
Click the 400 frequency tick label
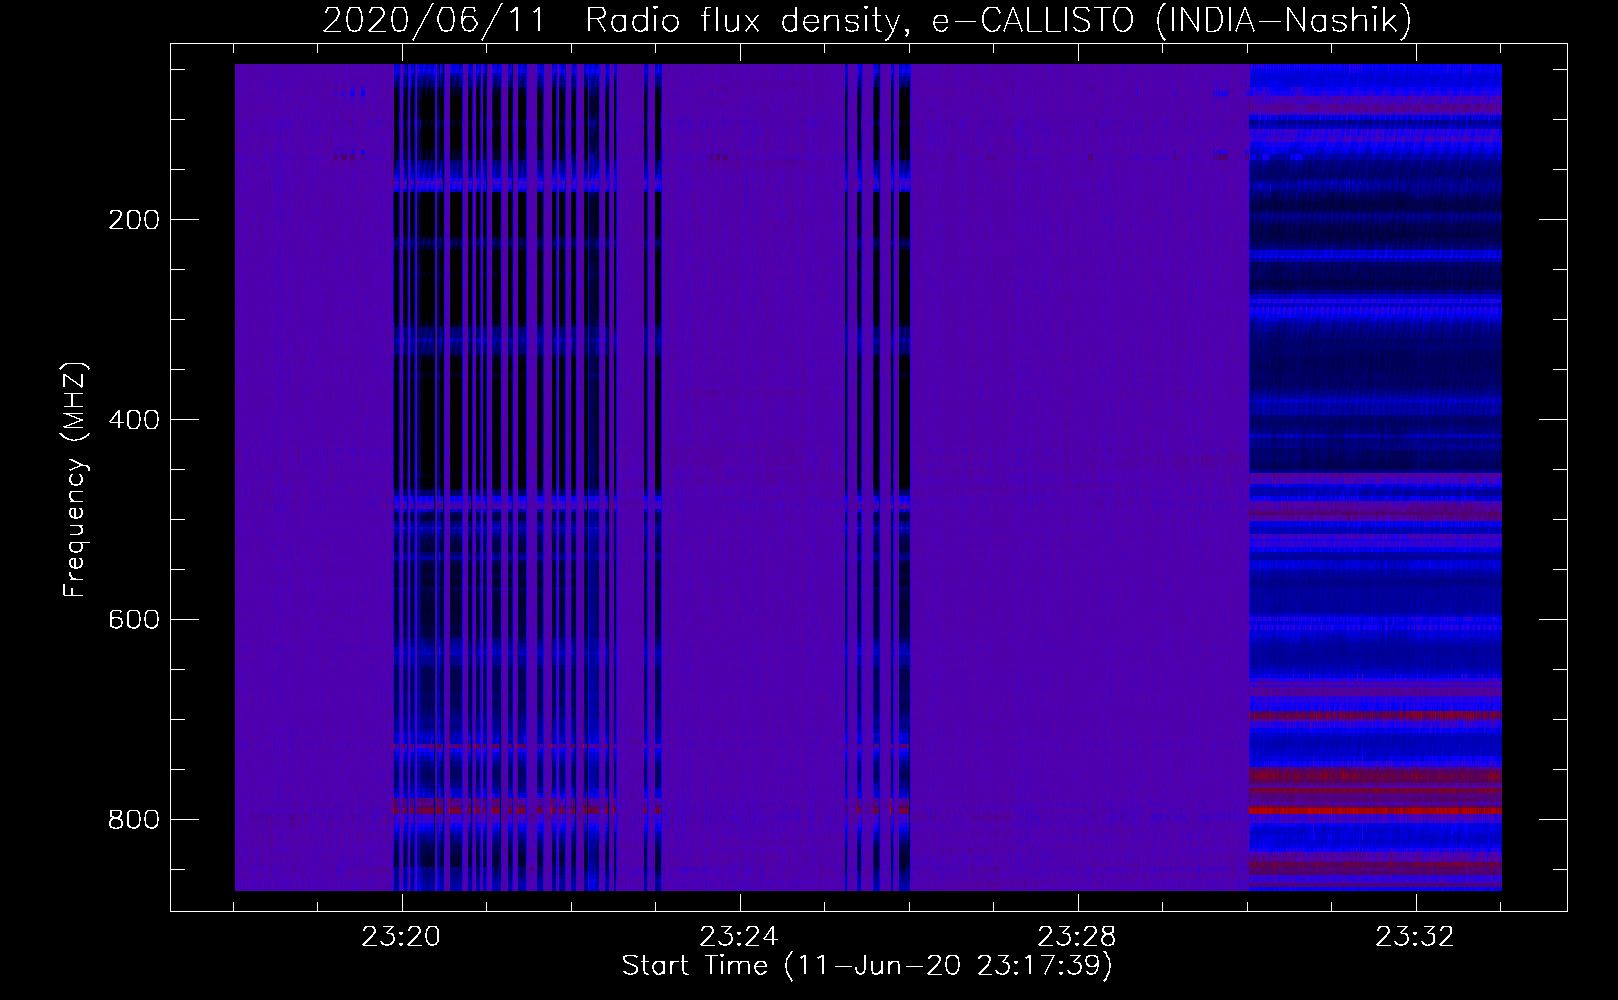133,420
